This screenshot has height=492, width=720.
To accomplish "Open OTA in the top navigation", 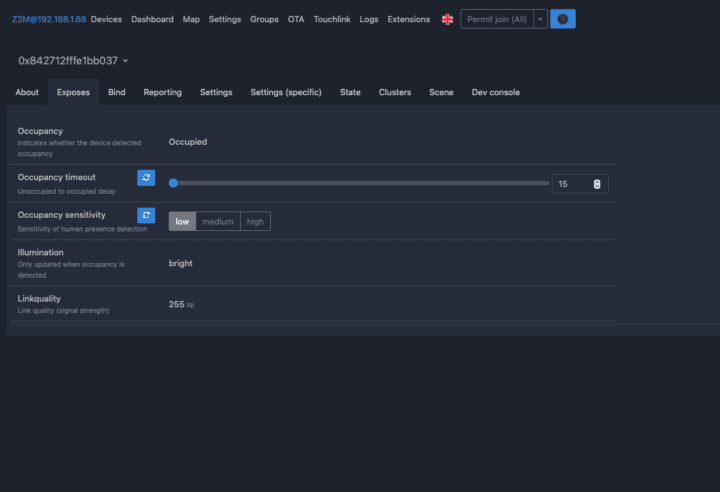I will 296,19.
